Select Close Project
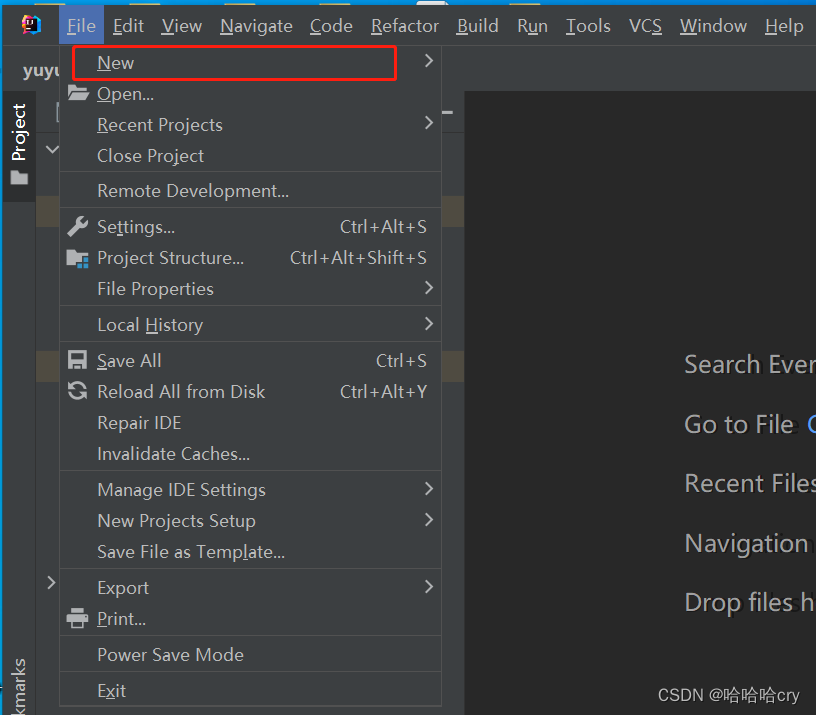The image size is (816, 715). click(x=250, y=156)
